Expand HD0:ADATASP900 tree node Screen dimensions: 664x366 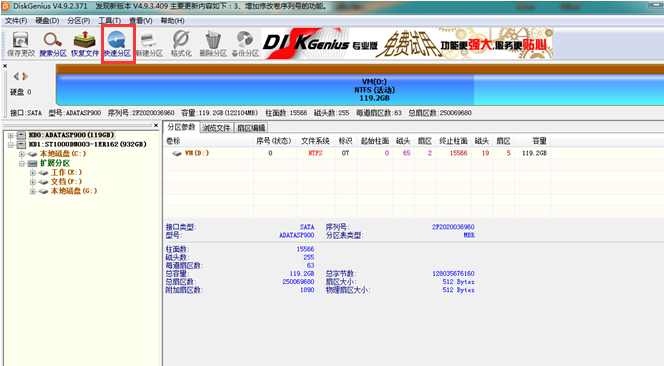click(x=11, y=136)
